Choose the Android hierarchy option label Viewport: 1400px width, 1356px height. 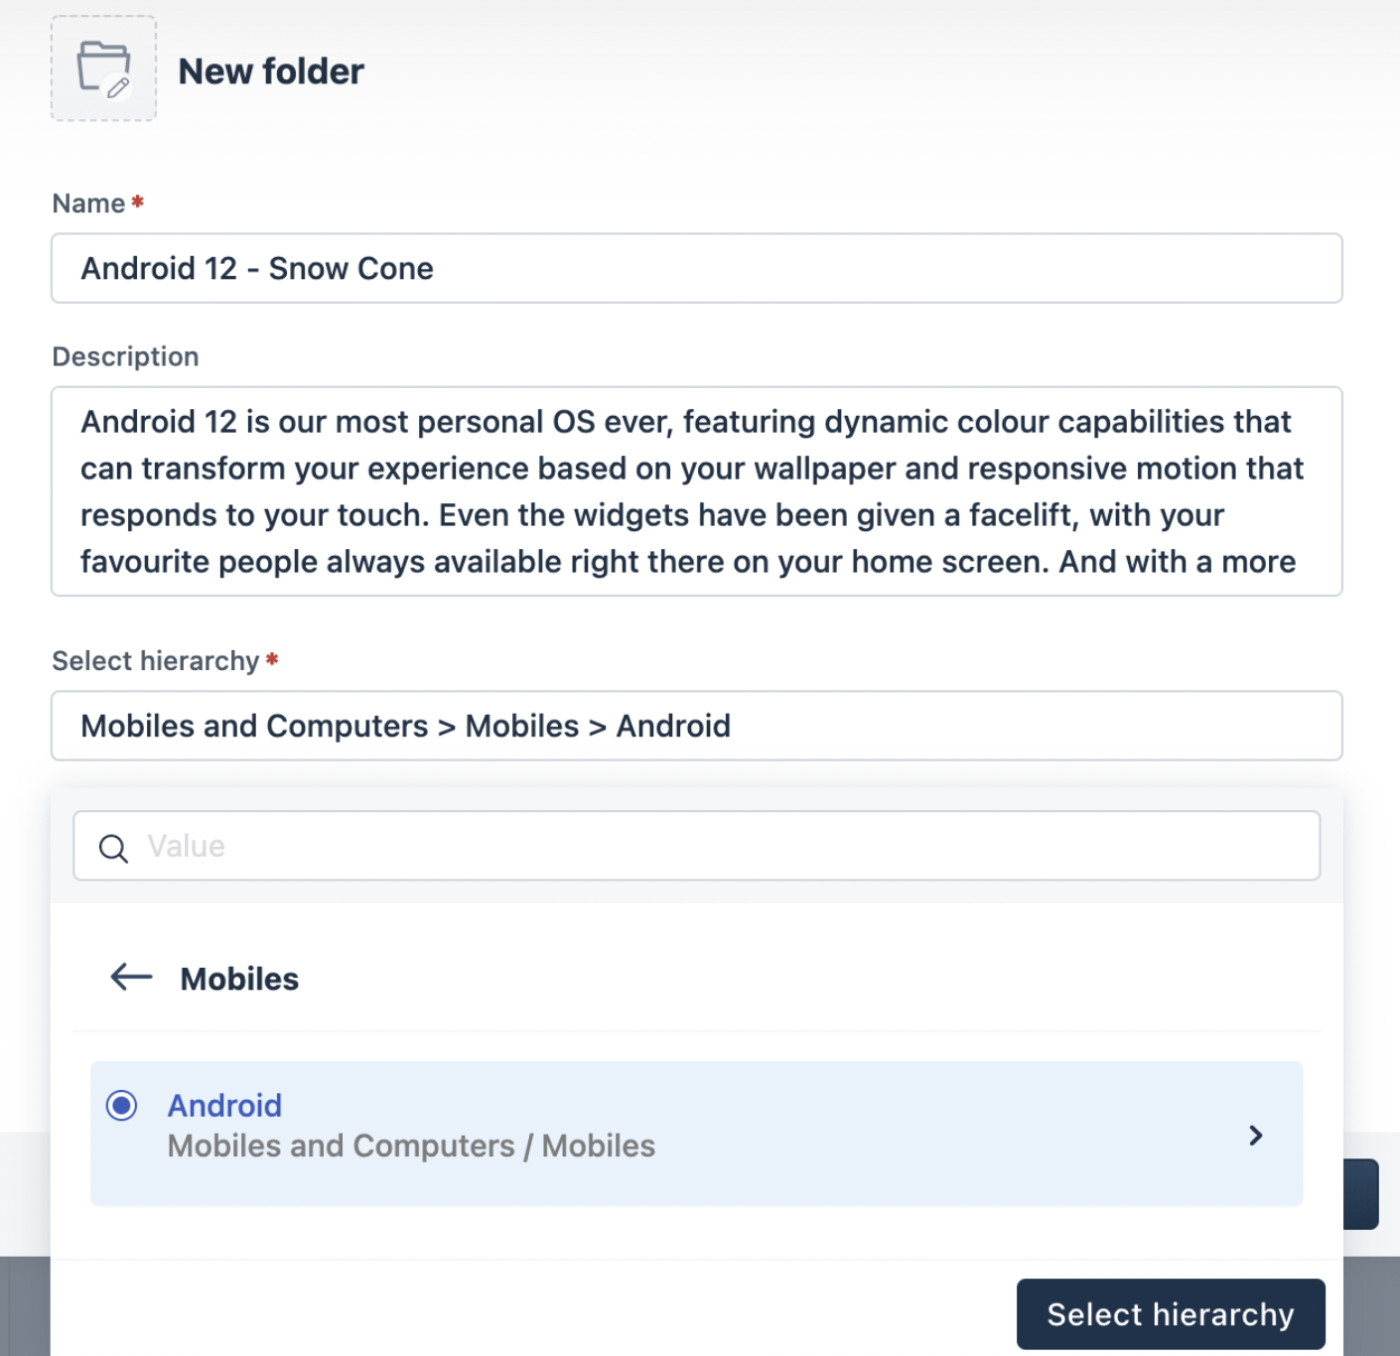pos(225,1105)
